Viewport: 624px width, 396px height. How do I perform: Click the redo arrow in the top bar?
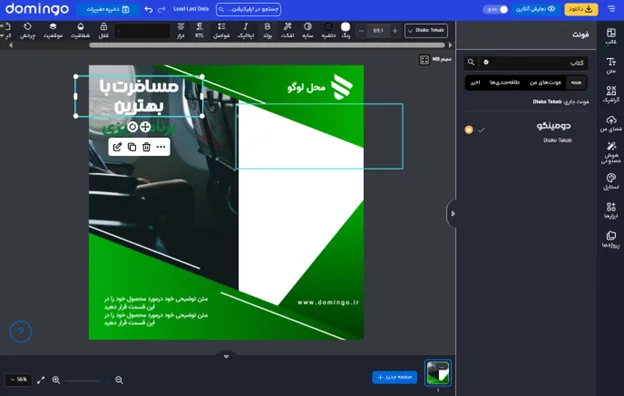pos(162,9)
